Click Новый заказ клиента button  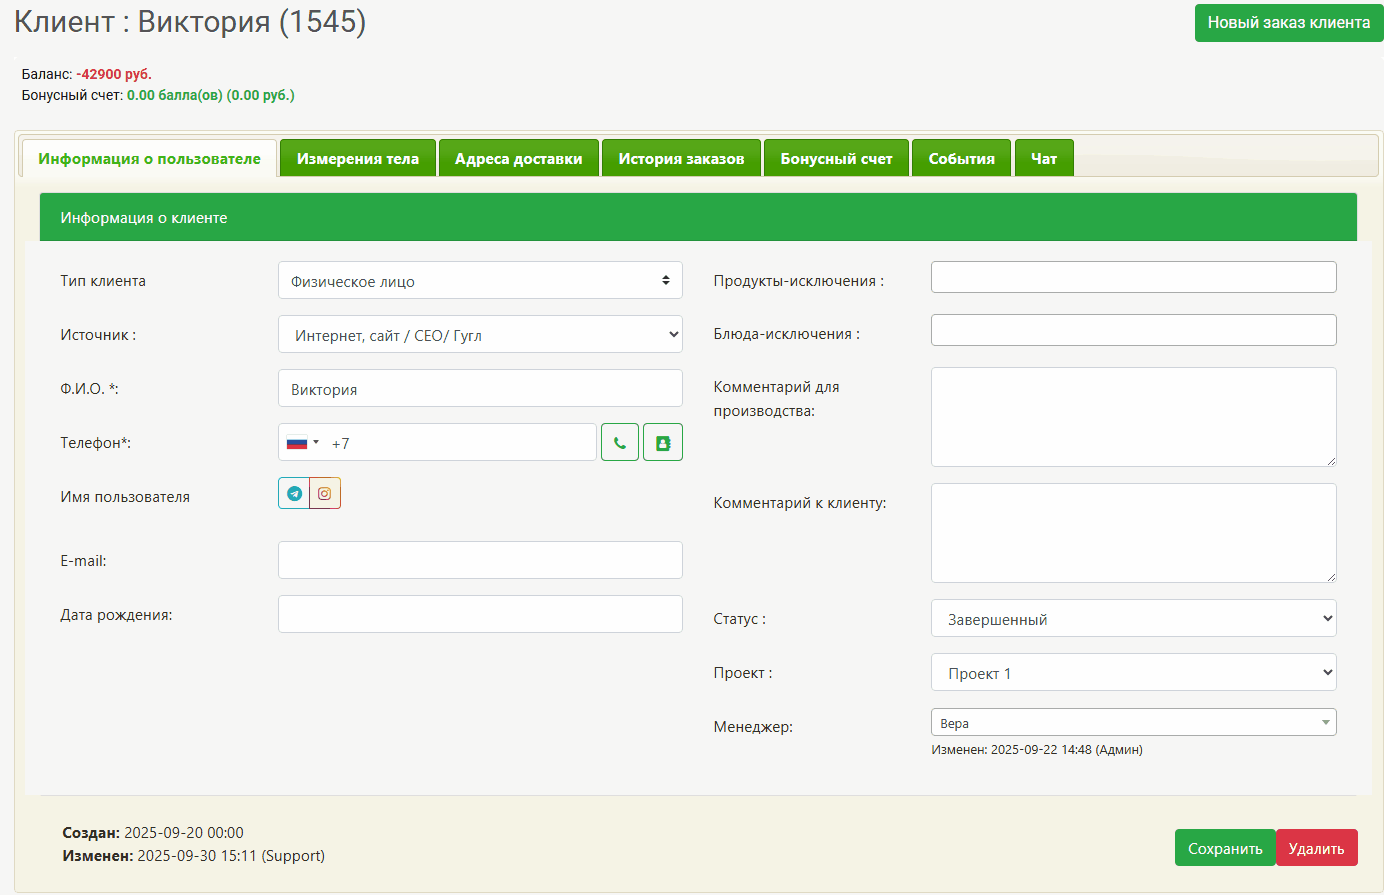tap(1288, 23)
